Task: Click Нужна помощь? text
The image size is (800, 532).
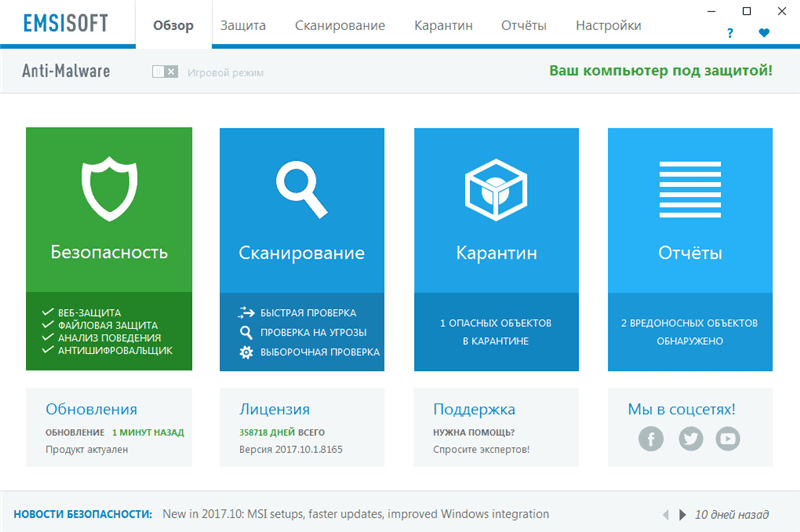Action: tap(473, 433)
